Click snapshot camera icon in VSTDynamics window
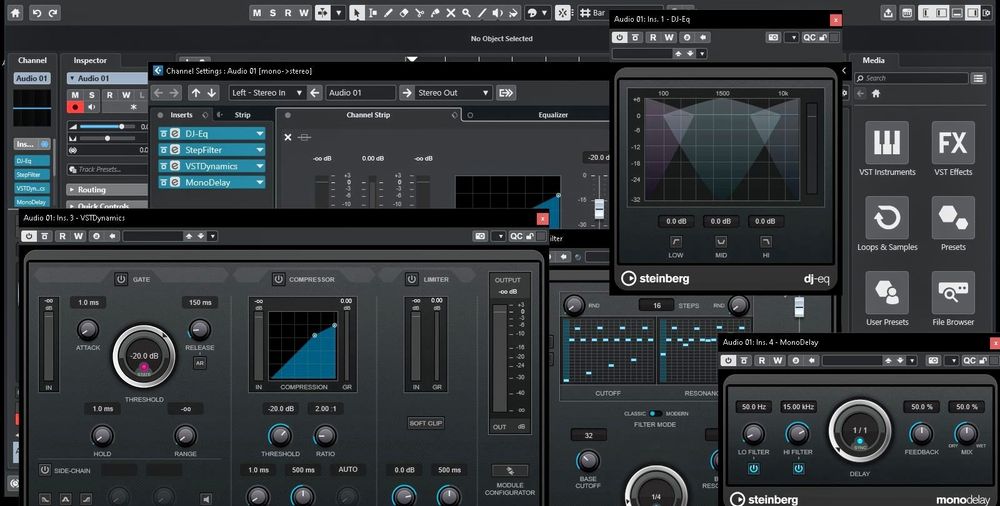The width and height of the screenshot is (1000, 506). (480, 236)
